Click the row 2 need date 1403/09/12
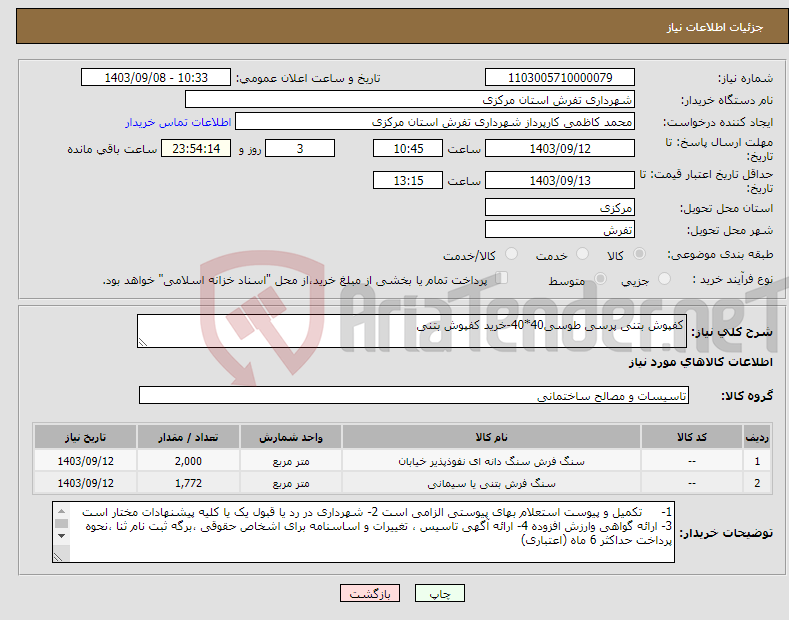 point(86,483)
